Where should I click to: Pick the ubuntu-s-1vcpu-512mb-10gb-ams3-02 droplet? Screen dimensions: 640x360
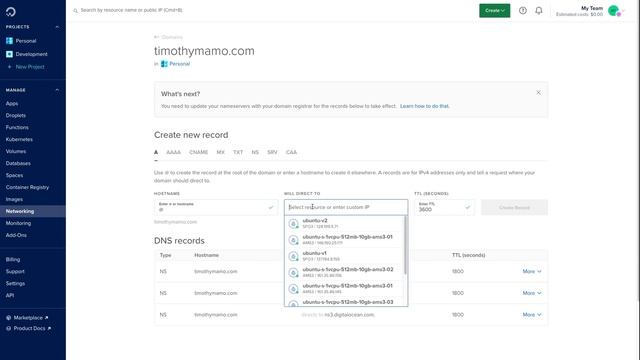click(x=344, y=272)
